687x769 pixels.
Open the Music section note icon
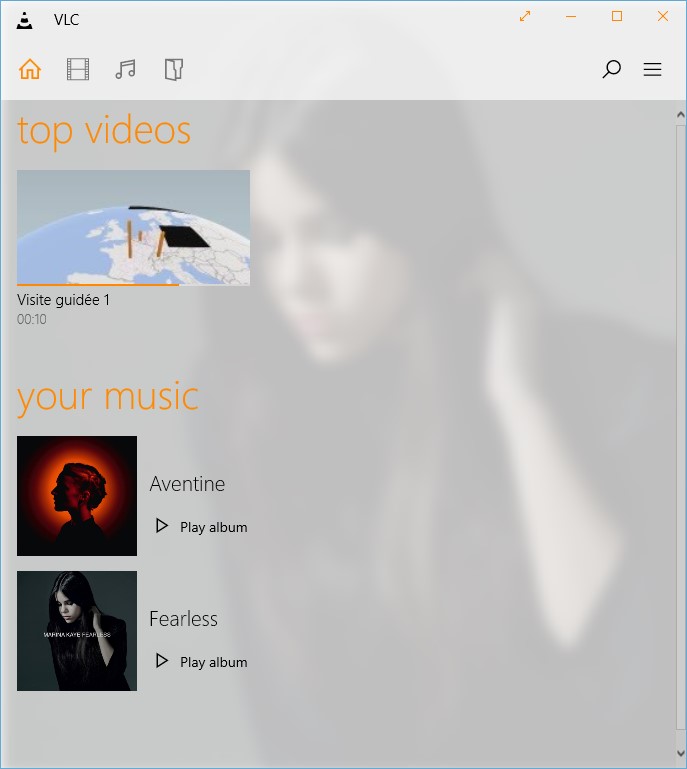pyautogui.click(x=126, y=69)
